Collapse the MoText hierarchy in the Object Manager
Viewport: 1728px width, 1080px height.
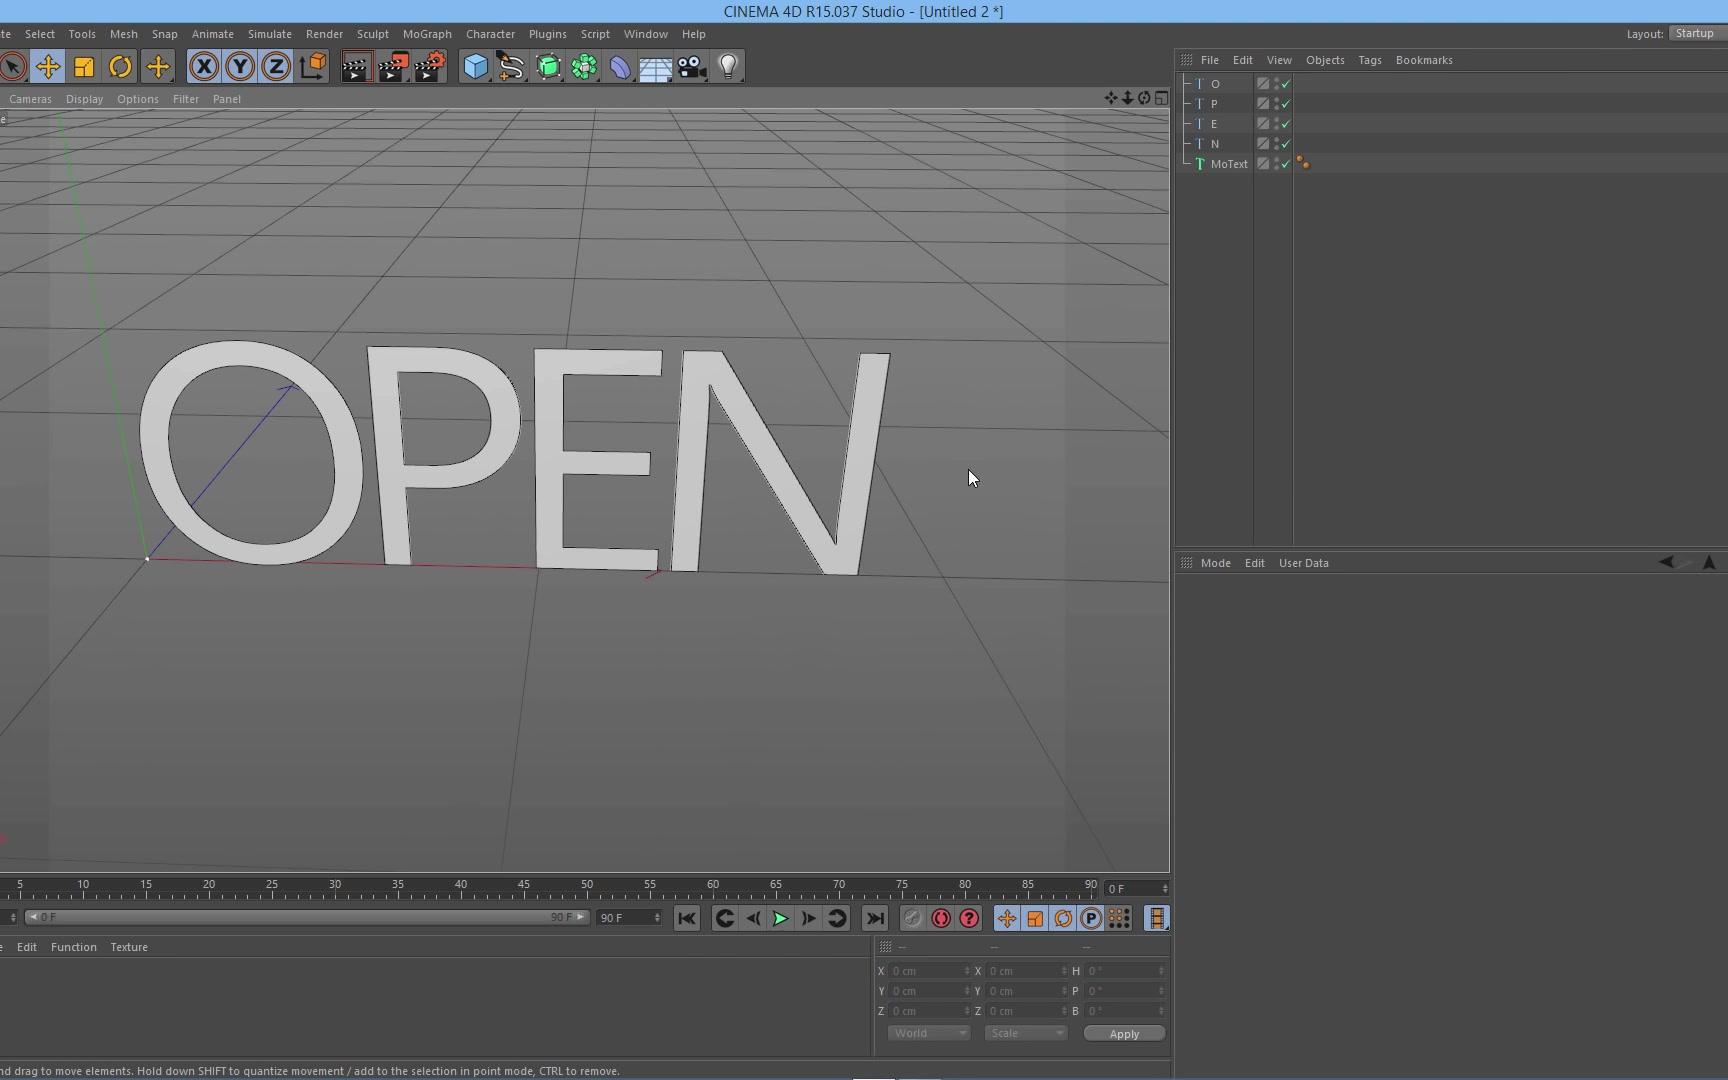click(1189, 164)
